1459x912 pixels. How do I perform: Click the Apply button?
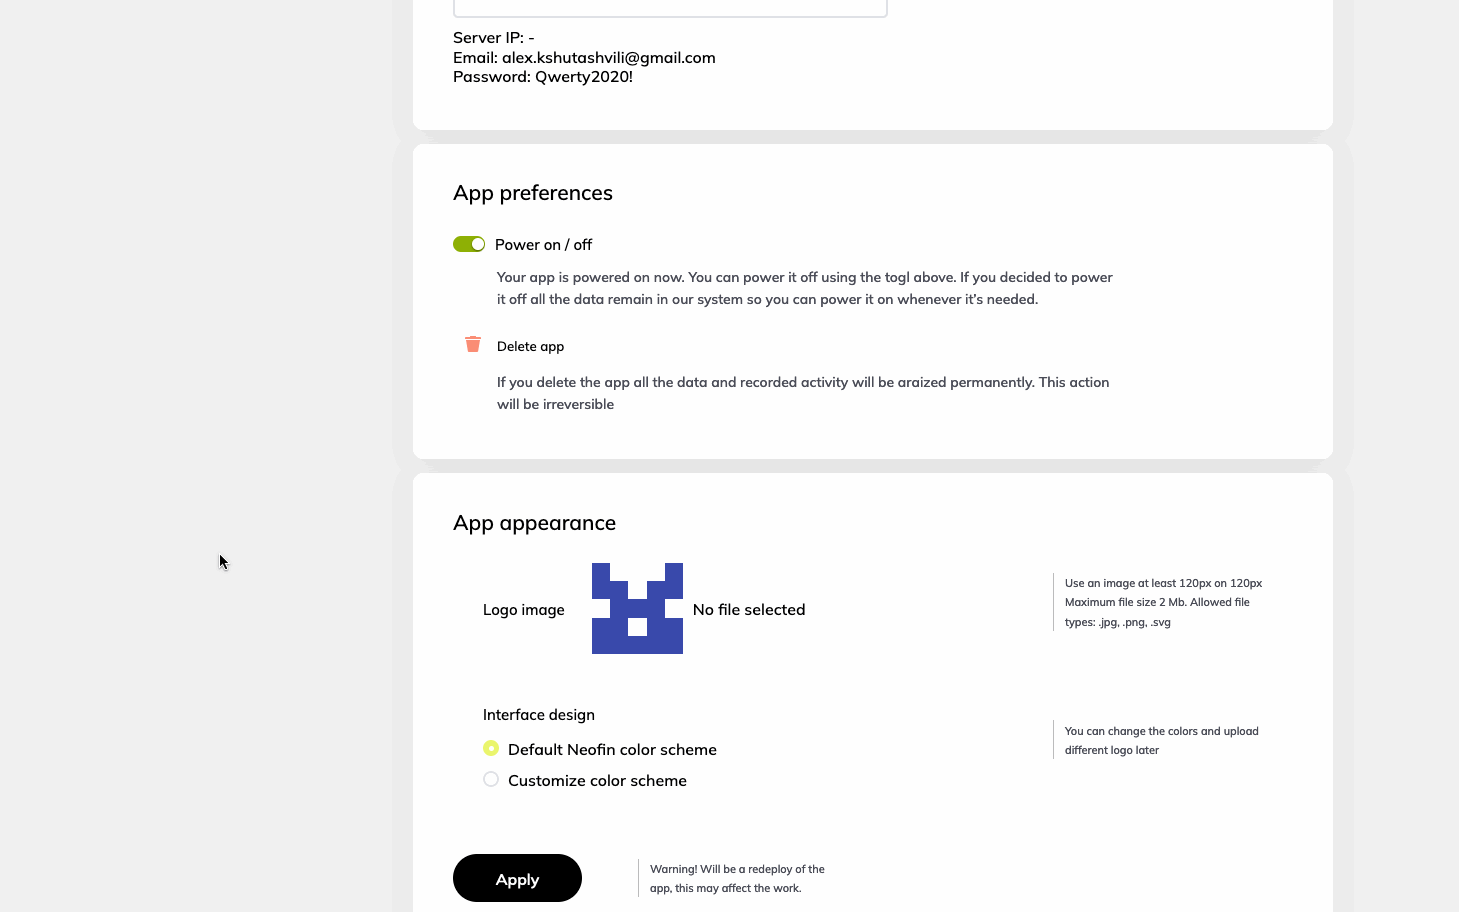pos(517,878)
